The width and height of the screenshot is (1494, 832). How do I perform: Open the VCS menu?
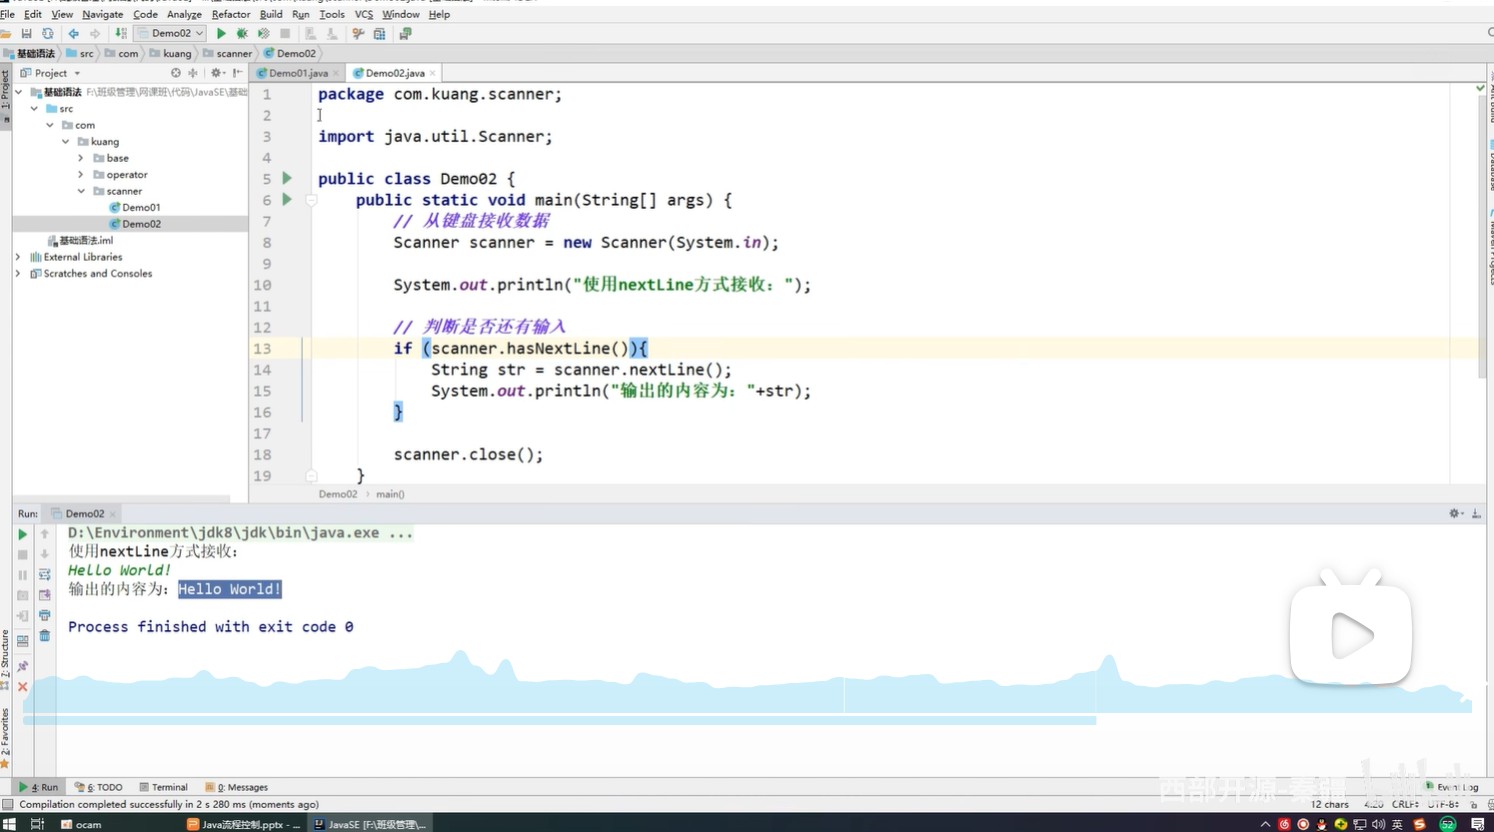tap(363, 14)
